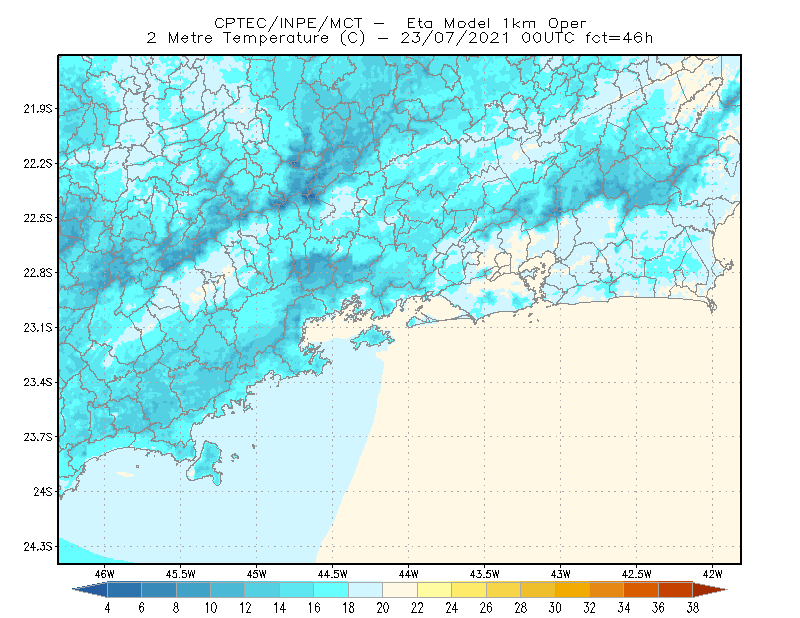
Task: Click the "24S" latitude label
Action: click(43, 491)
